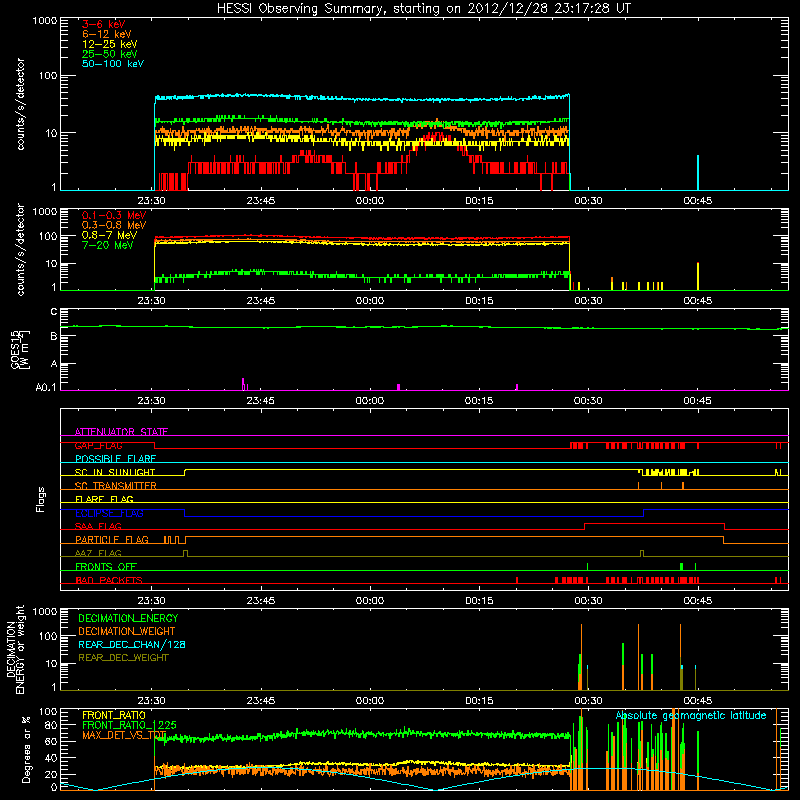800x800 pixels.
Task: Click the A0.1 level on GOES axis
Action: click(x=46, y=388)
